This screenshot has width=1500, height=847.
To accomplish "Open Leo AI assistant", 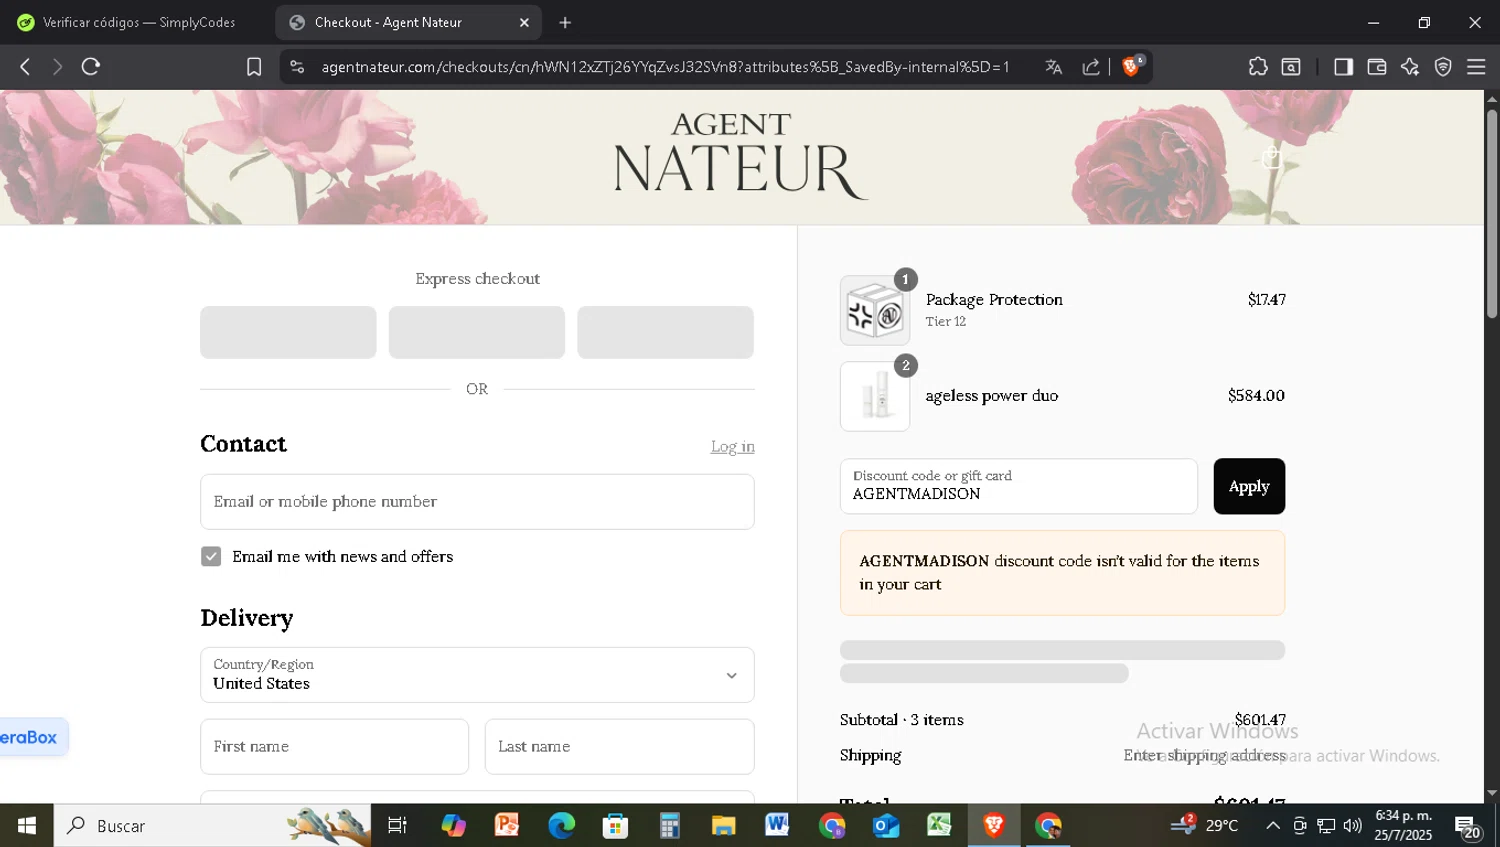I will point(1410,67).
